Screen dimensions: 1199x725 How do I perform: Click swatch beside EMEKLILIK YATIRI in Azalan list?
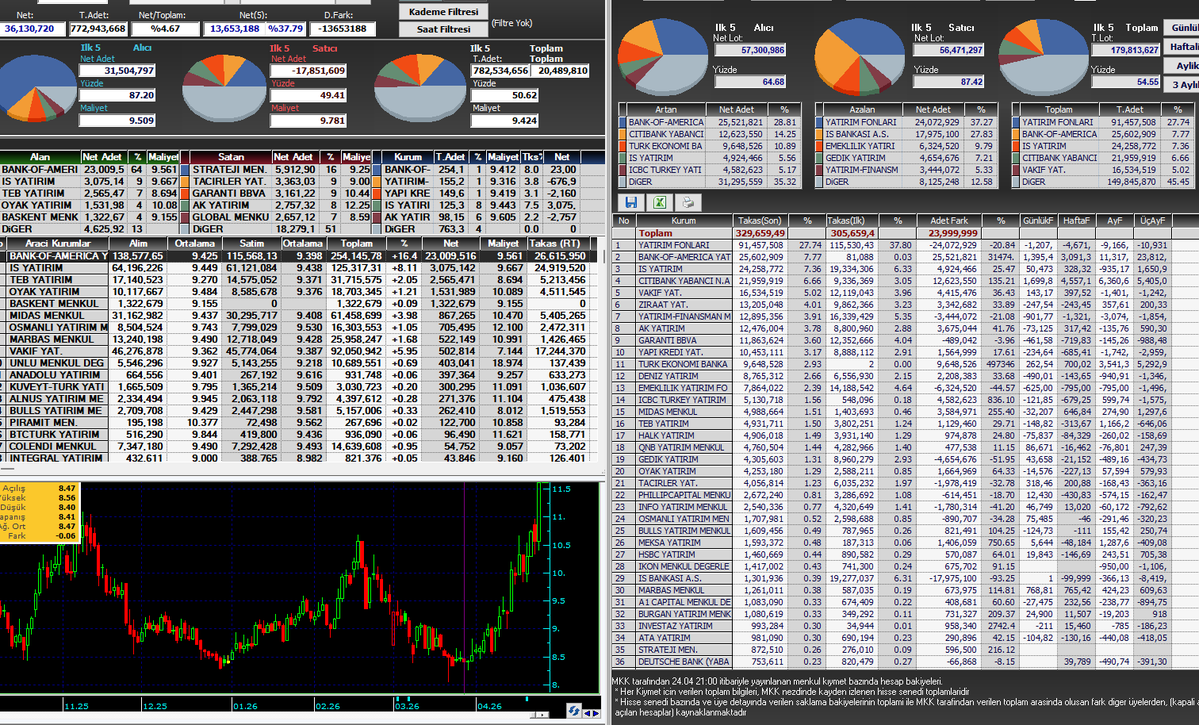tap(819, 146)
